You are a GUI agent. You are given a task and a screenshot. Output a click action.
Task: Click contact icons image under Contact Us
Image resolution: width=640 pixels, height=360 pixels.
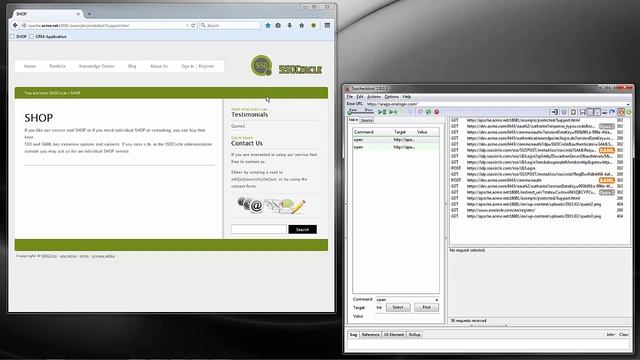click(271, 205)
